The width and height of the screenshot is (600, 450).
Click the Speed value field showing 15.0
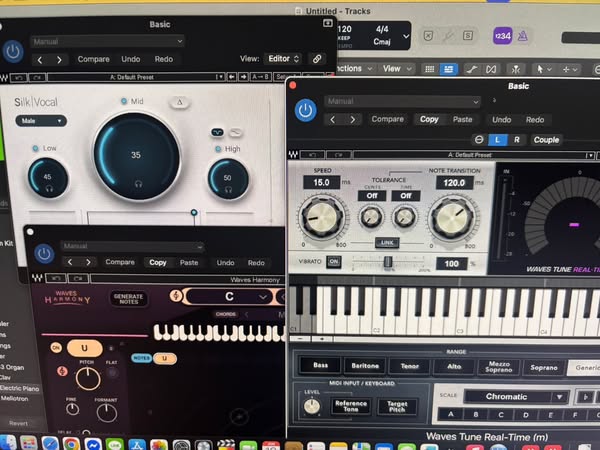click(321, 183)
